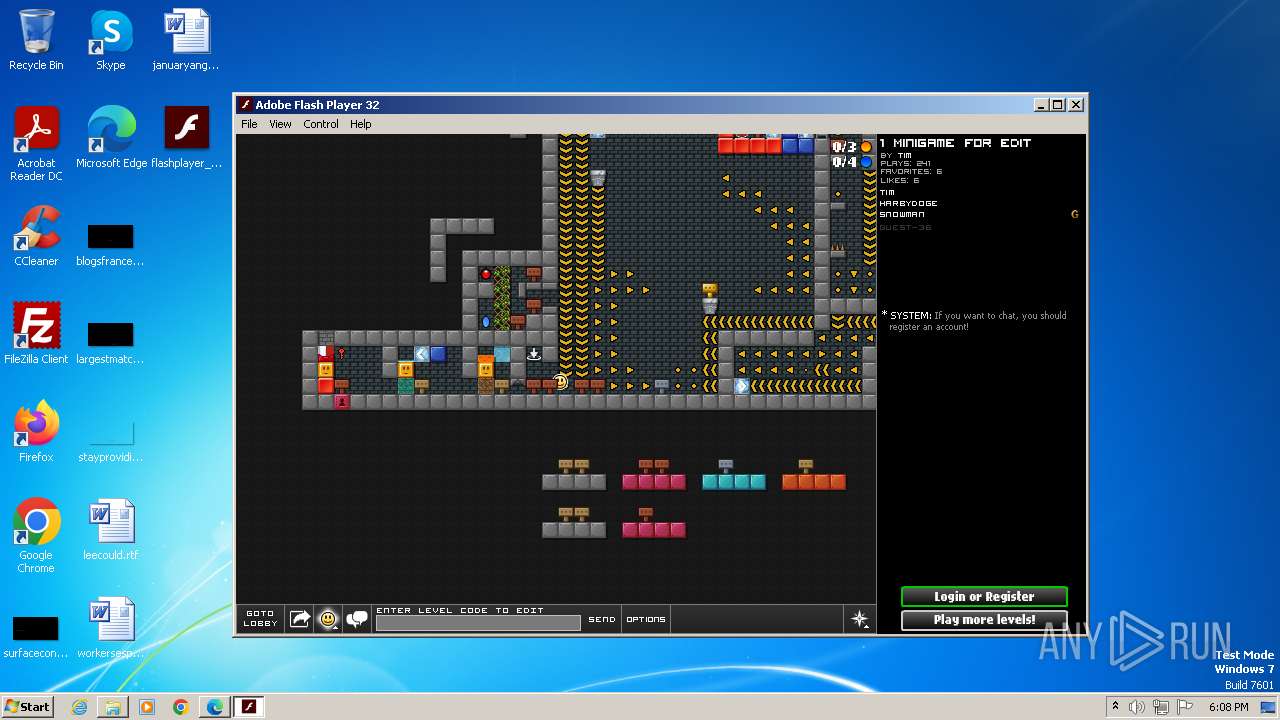This screenshot has width=1280, height=720.
Task: Click Send next to level code
Action: click(x=602, y=620)
